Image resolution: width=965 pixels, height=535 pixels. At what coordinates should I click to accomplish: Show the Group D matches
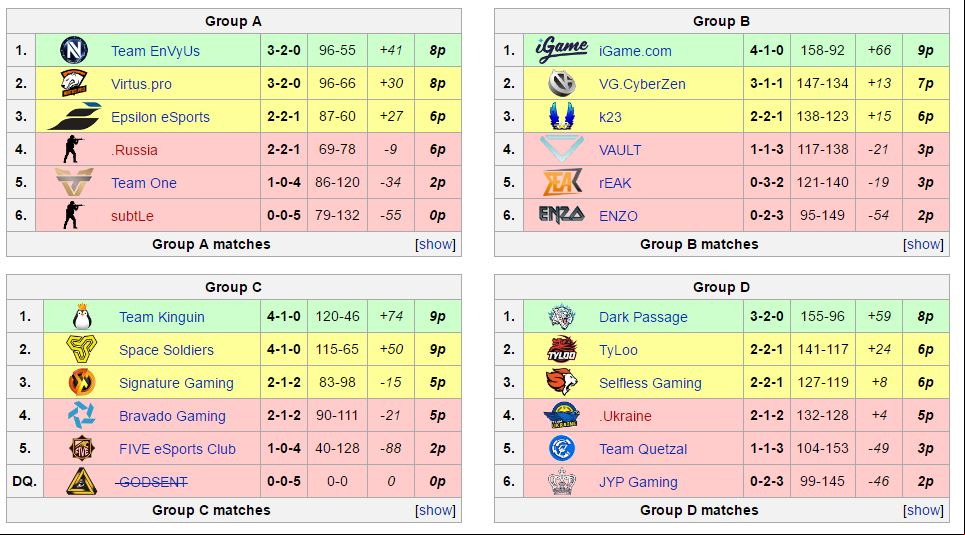tap(923, 510)
